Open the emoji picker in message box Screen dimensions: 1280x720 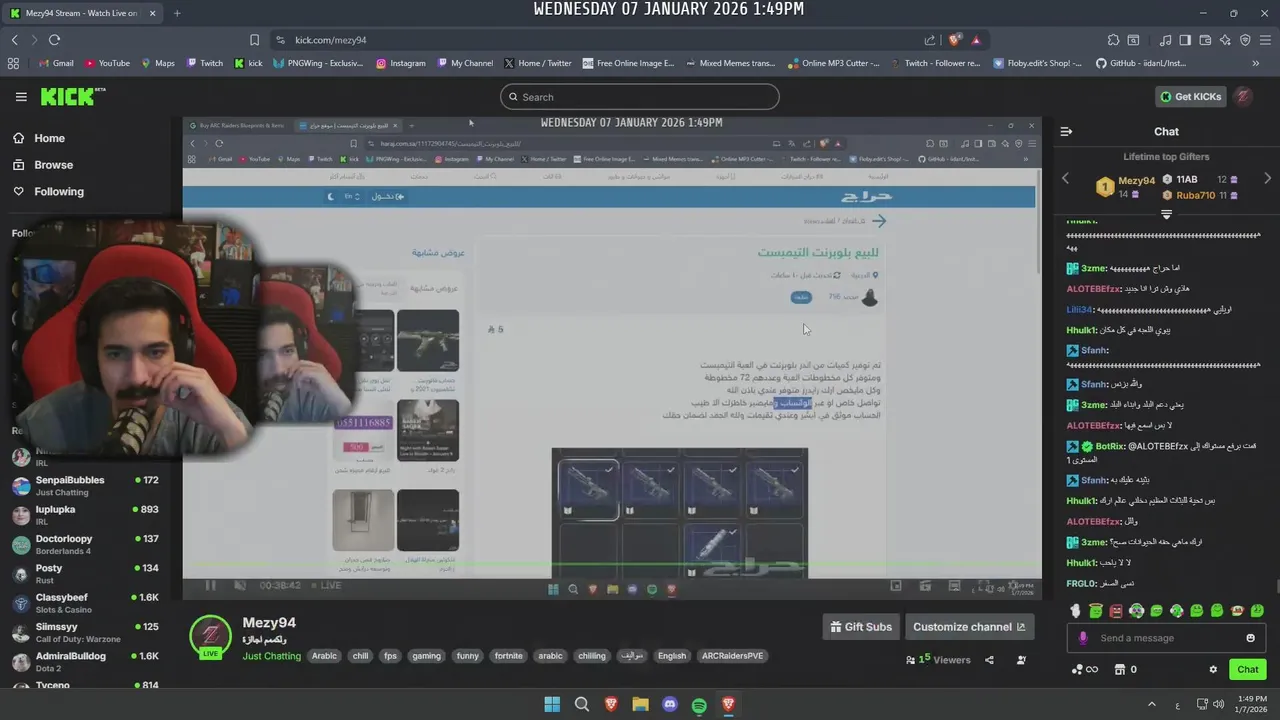tap(1250, 638)
